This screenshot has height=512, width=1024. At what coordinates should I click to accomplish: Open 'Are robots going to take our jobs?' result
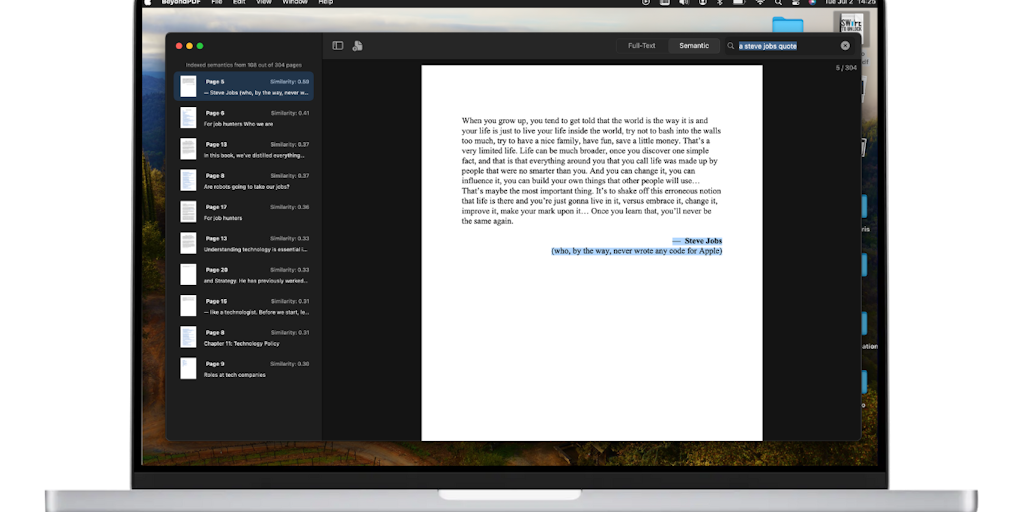click(244, 181)
